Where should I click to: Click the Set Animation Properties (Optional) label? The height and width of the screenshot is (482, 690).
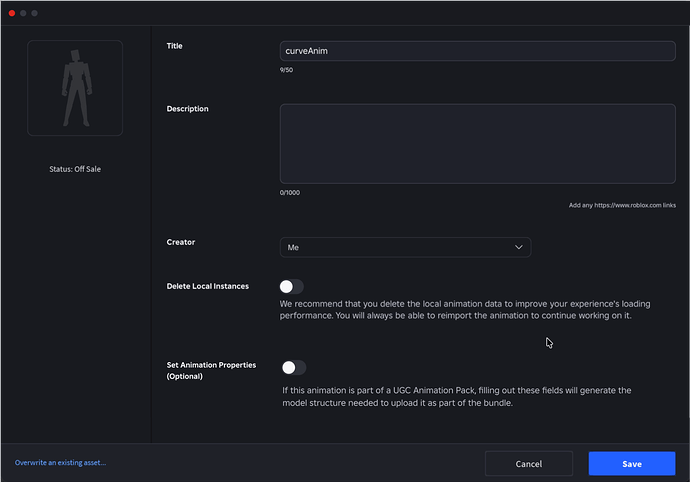211,371
